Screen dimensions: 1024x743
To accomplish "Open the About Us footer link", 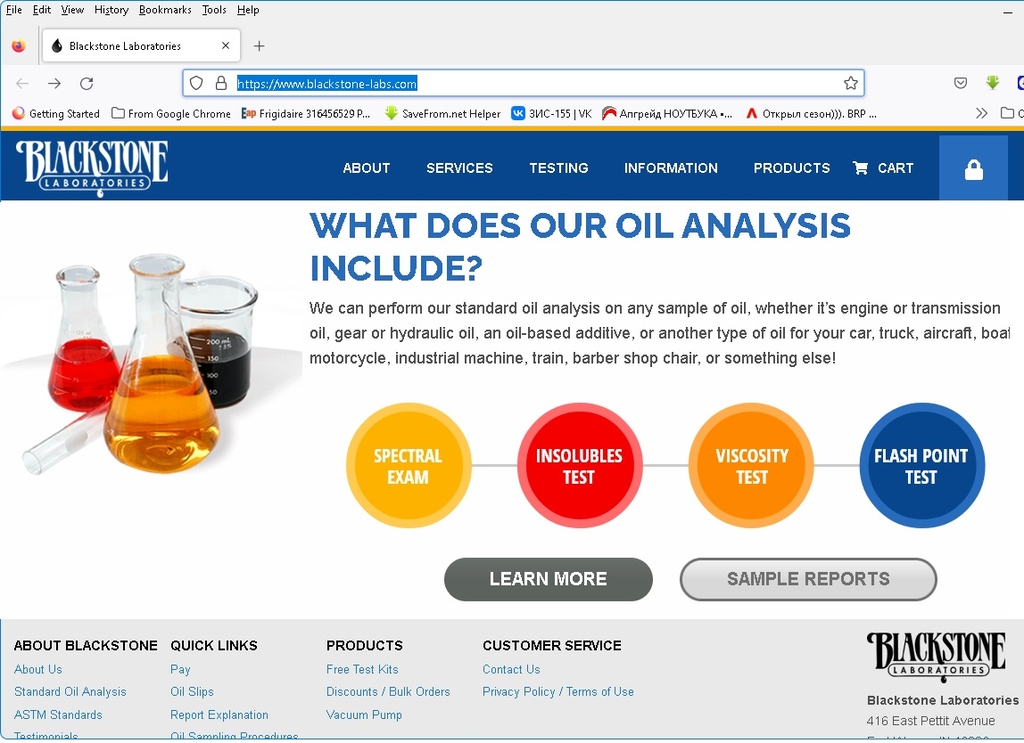I will click(x=38, y=669).
